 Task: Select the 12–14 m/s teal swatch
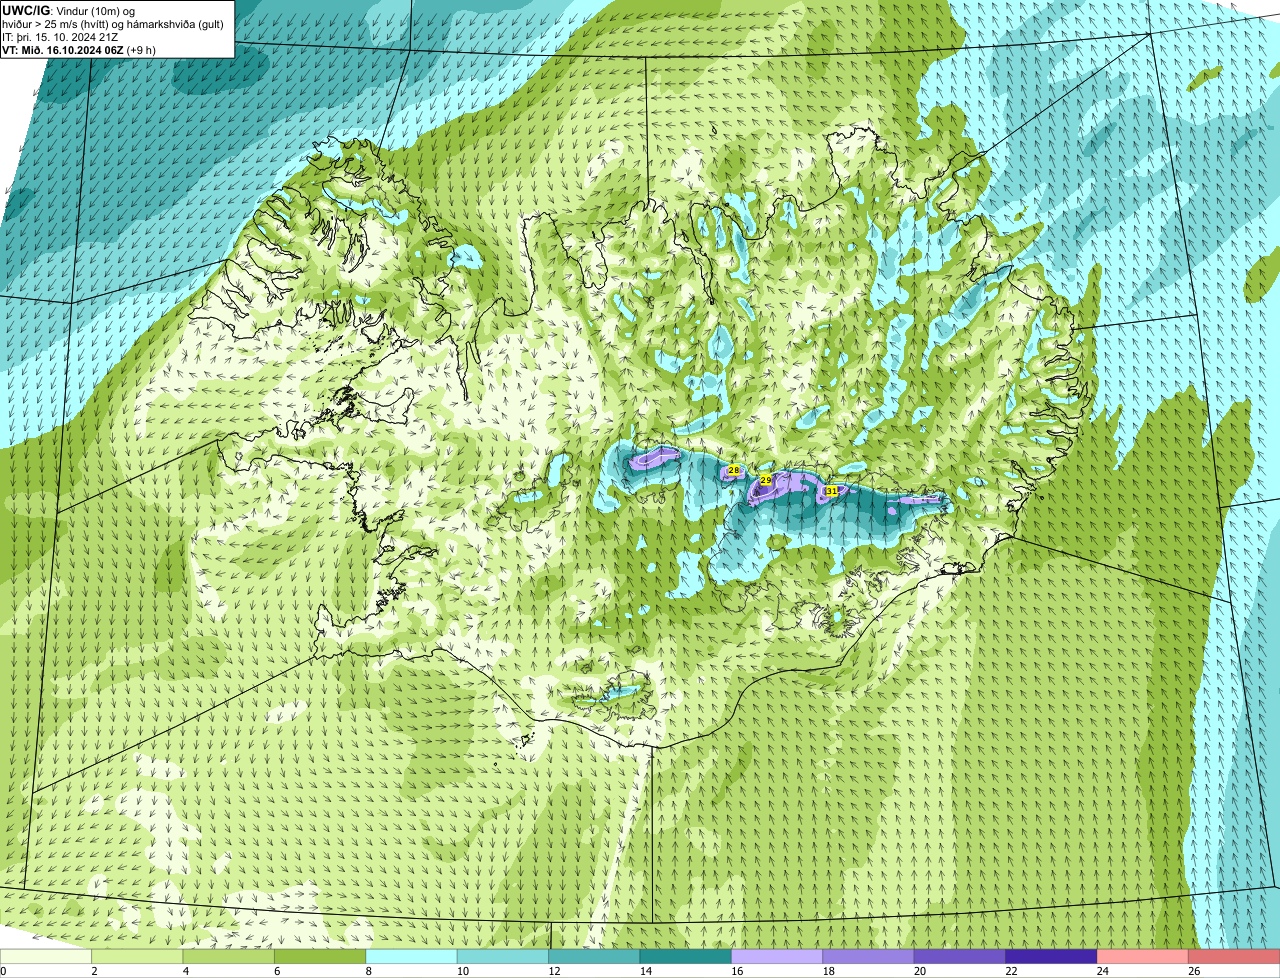click(594, 956)
